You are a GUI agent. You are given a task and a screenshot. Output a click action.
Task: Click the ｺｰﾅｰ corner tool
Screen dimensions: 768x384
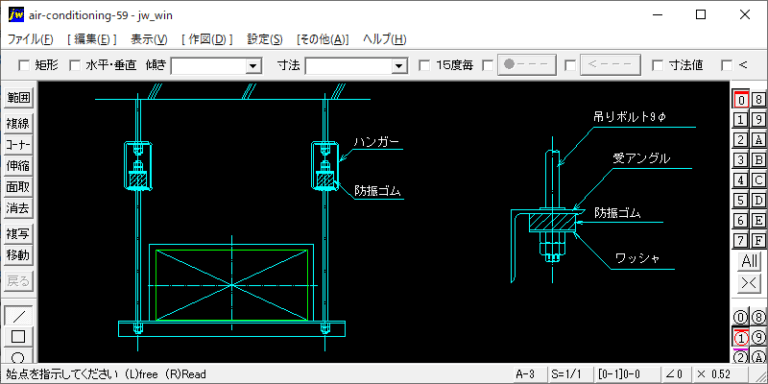19,145
